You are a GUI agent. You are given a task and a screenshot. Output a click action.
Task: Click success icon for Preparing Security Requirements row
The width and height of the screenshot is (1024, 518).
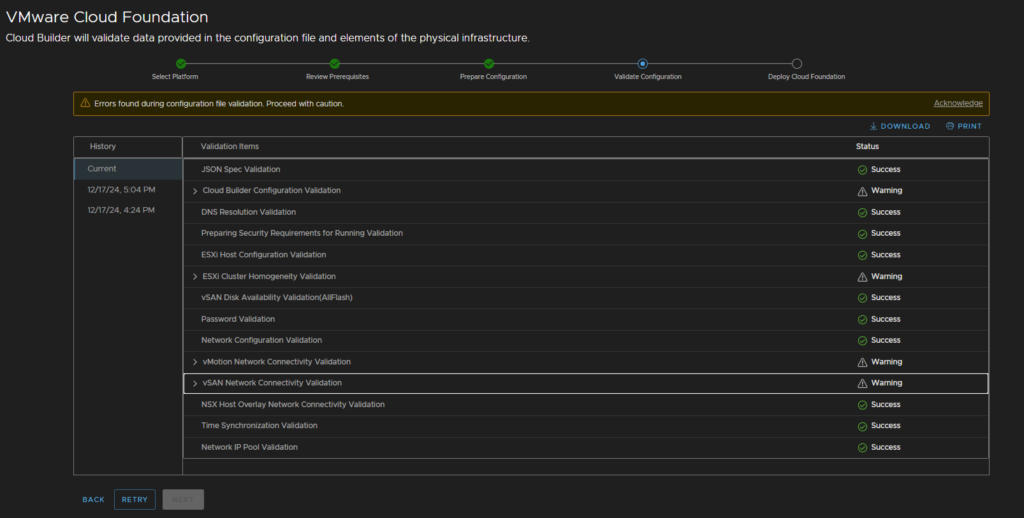tap(862, 234)
